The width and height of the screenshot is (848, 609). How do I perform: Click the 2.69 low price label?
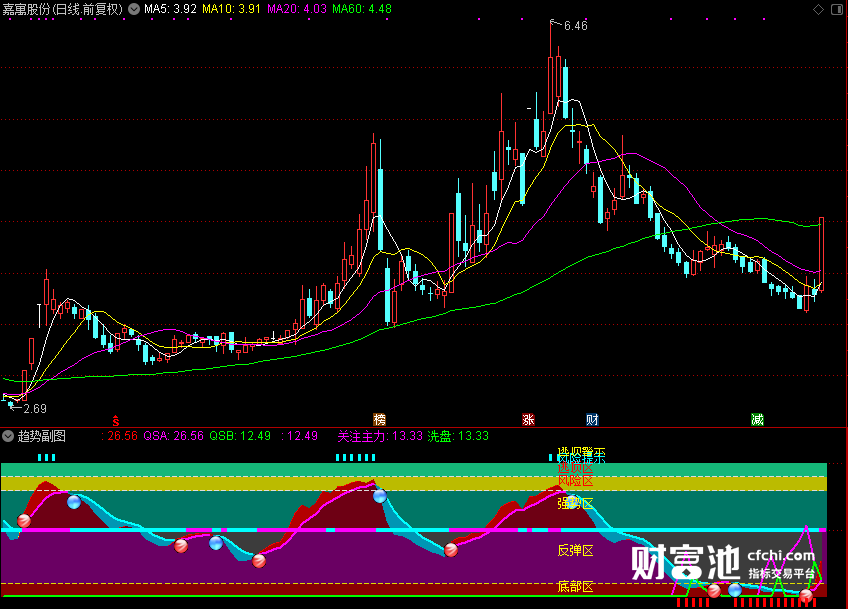coord(35,408)
